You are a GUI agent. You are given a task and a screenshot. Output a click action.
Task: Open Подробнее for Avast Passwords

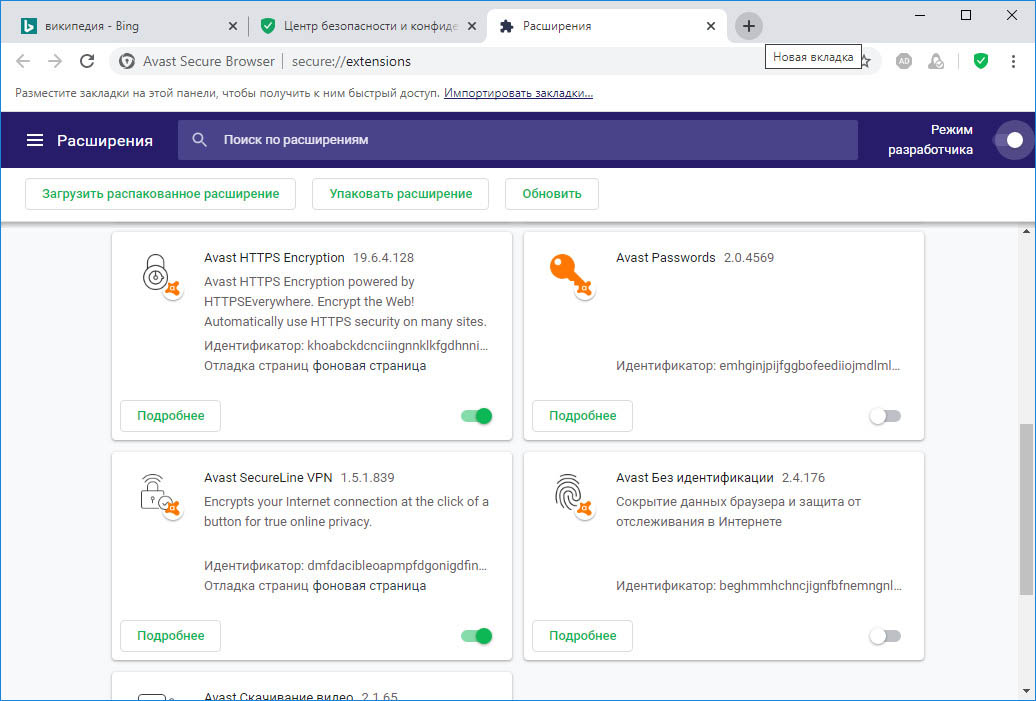pyautogui.click(x=582, y=416)
